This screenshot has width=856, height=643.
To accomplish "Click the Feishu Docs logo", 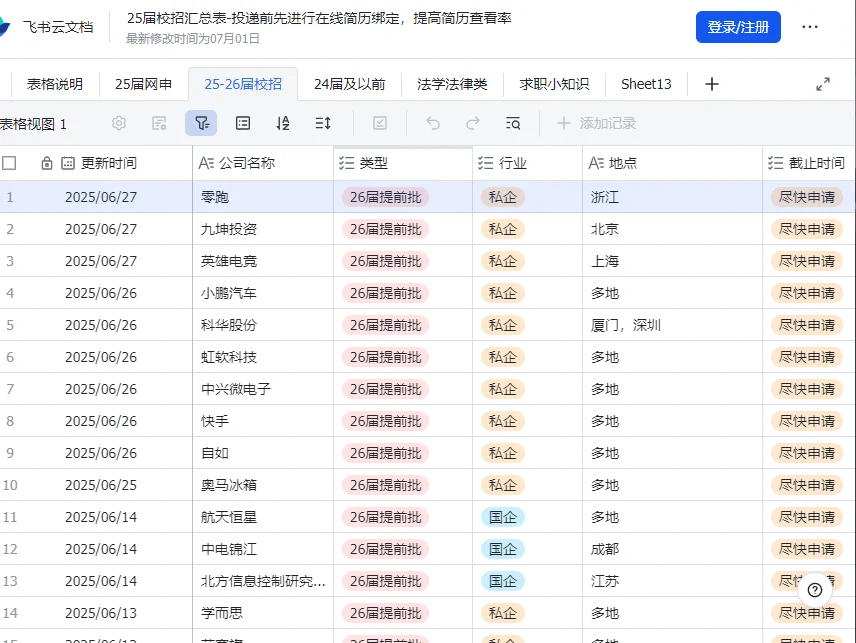I will pyautogui.click(x=5, y=27).
